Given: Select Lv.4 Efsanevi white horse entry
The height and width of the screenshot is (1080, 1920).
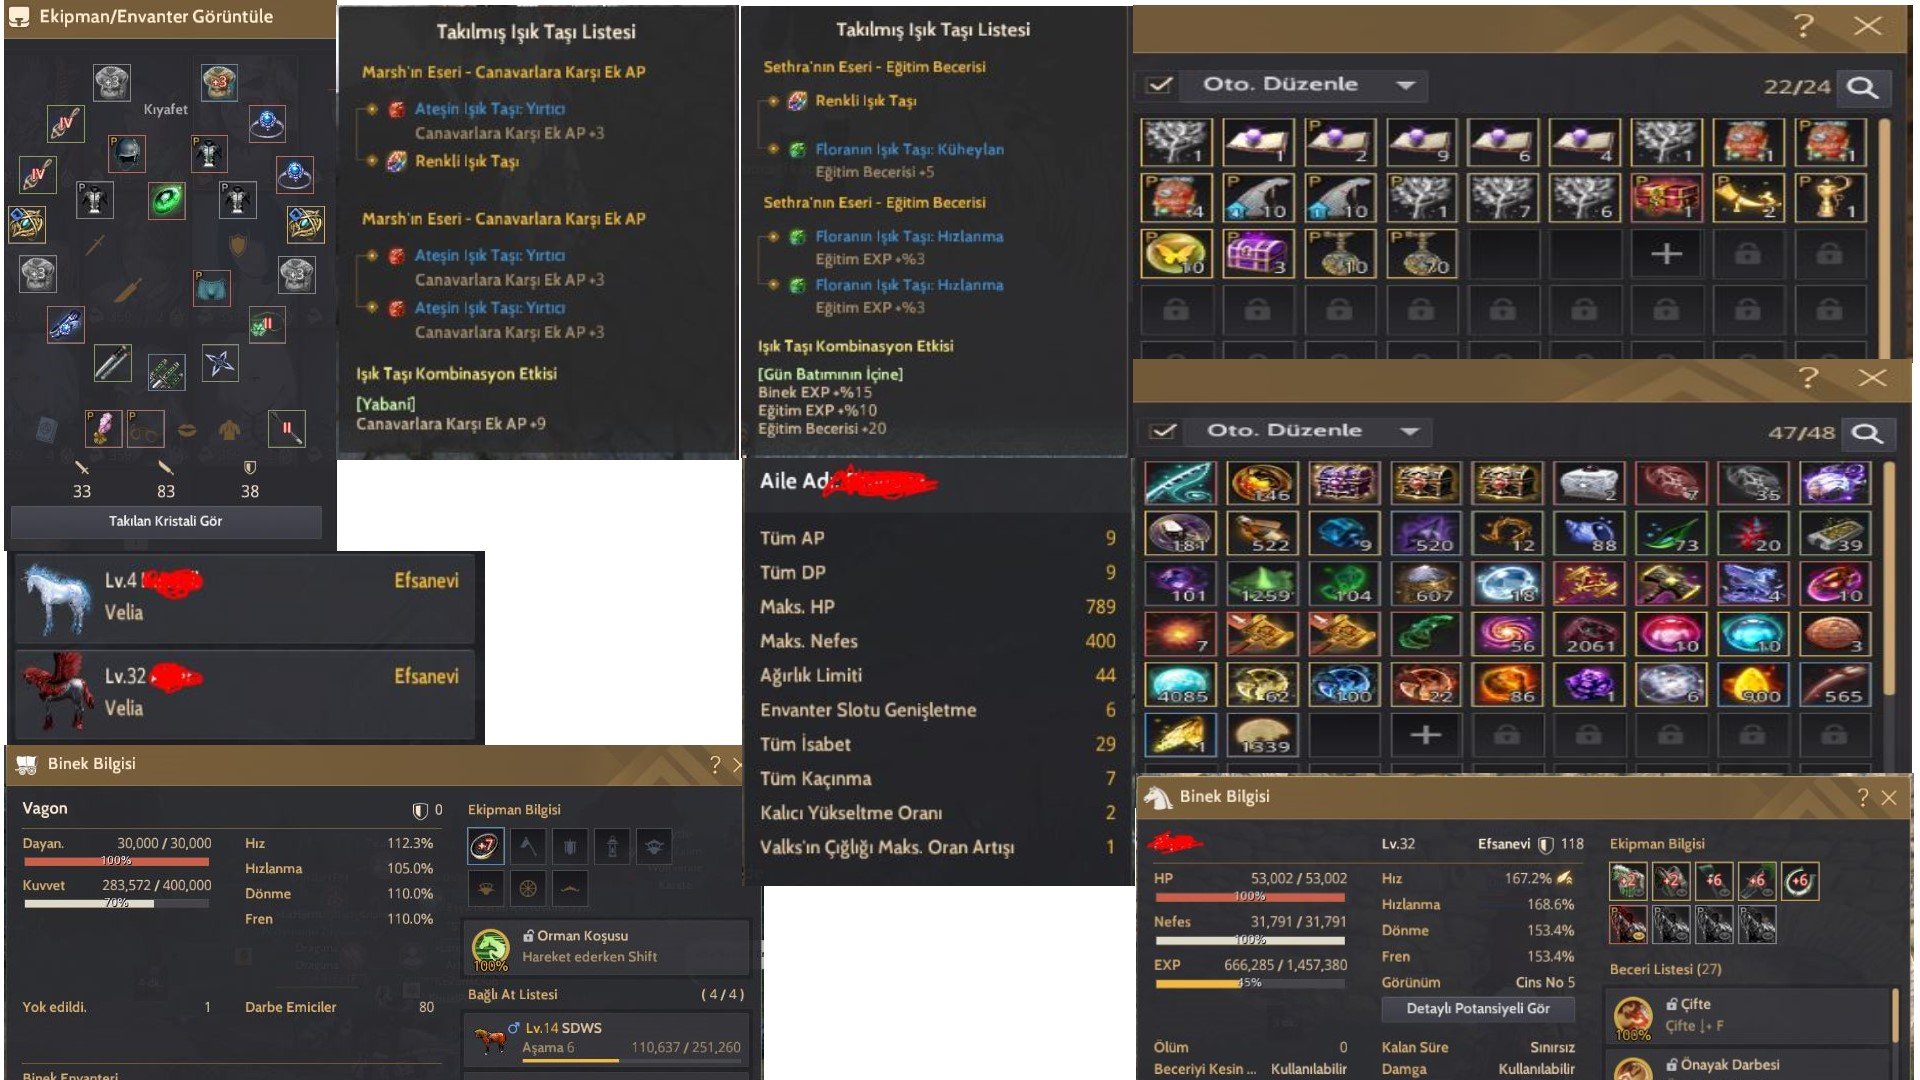Looking at the screenshot, I should (246, 598).
